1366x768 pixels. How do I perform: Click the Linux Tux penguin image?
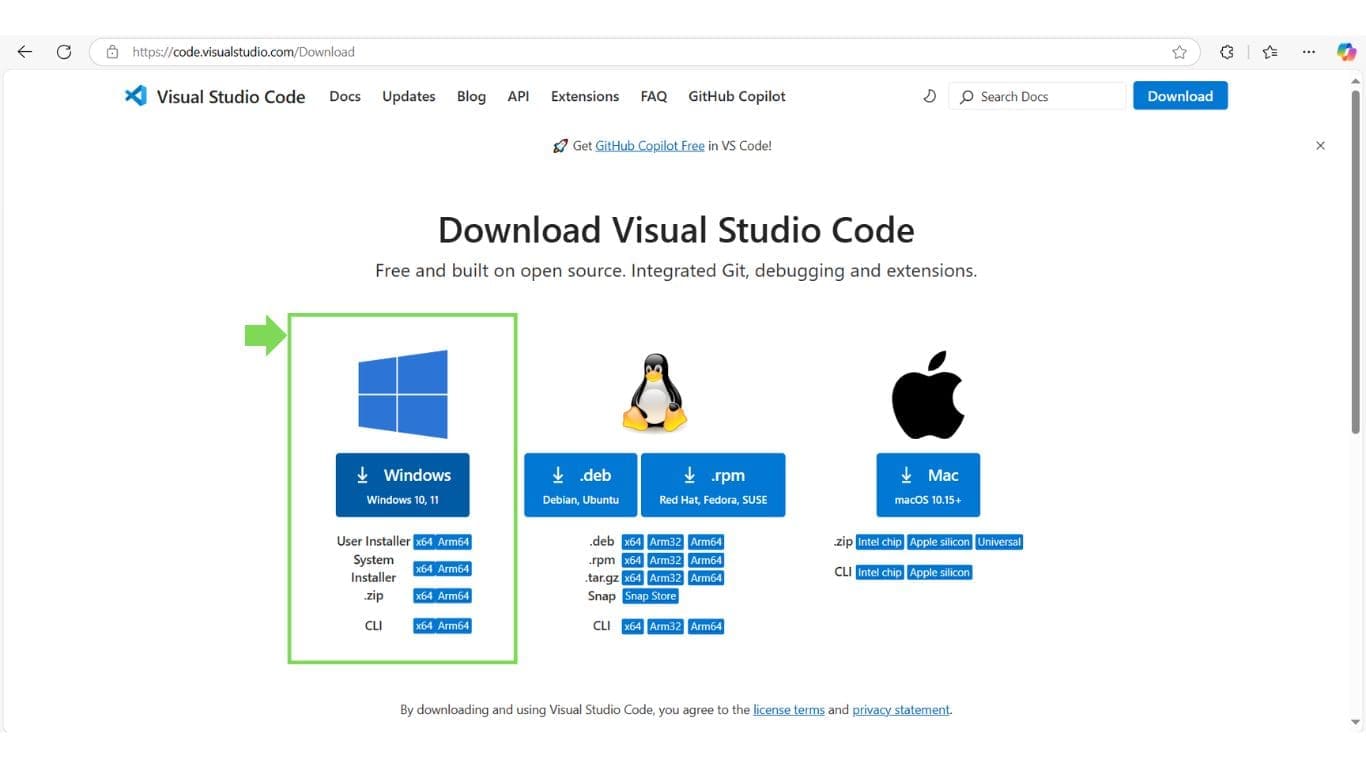655,393
